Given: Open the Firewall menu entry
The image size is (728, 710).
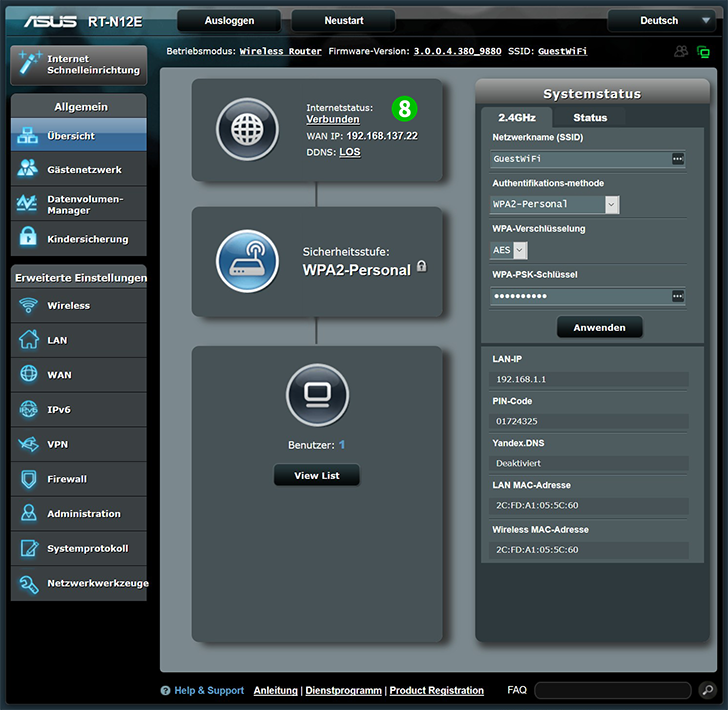Looking at the screenshot, I should 79,479.
